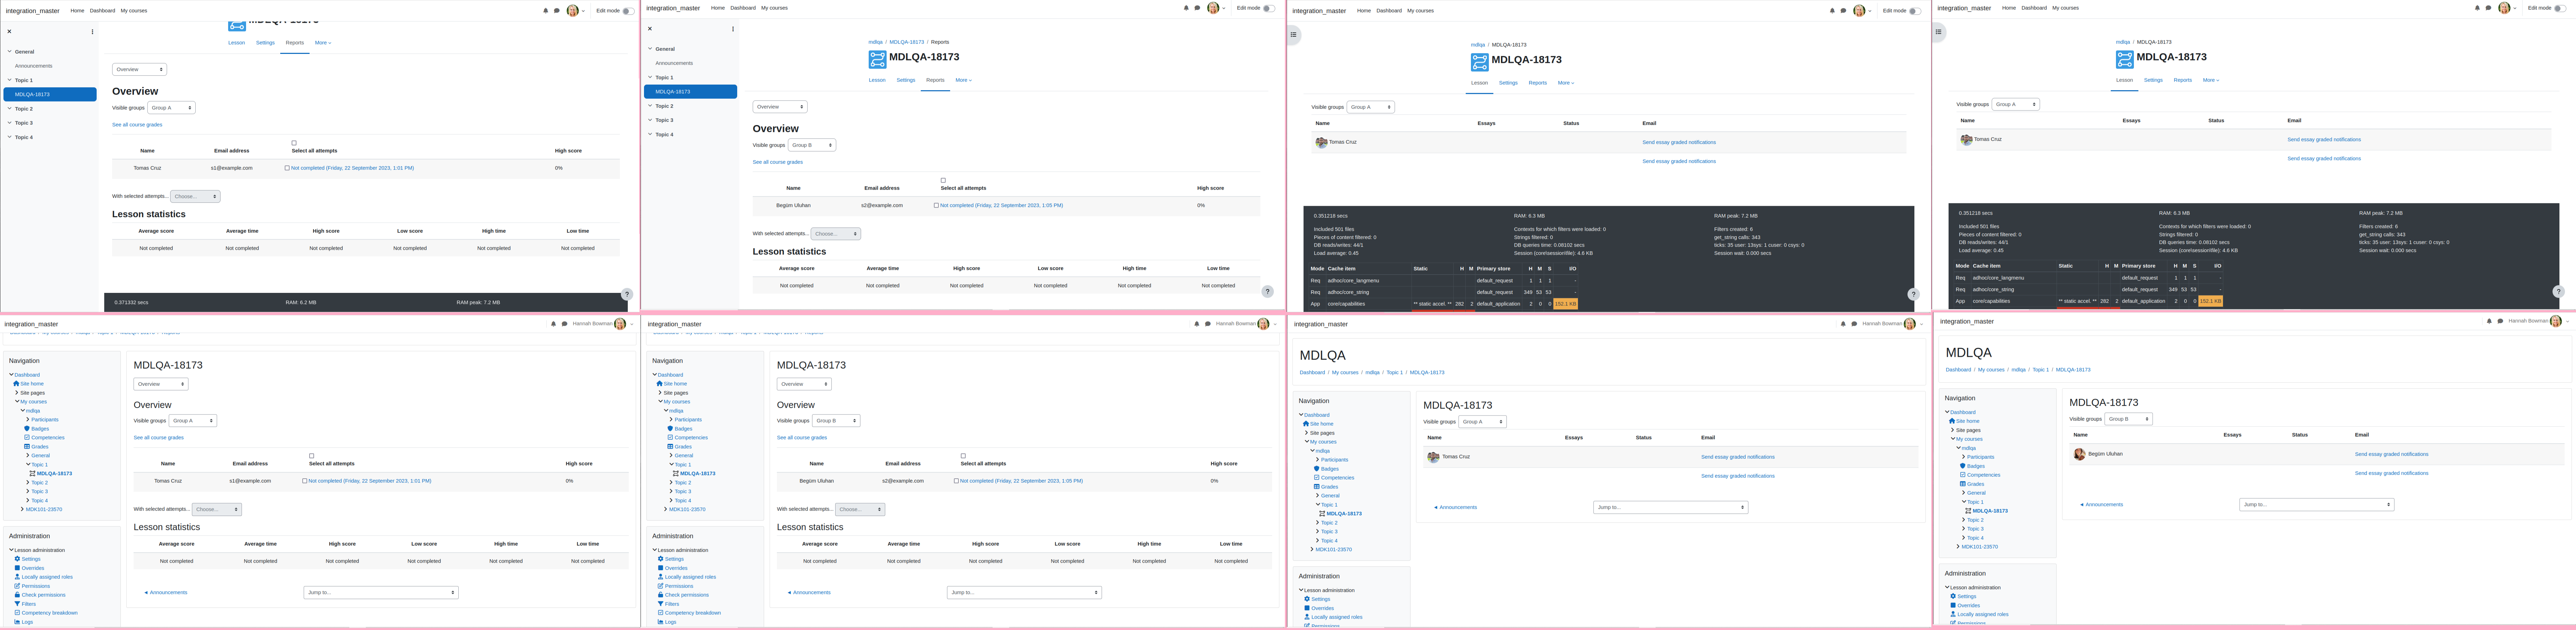The height and width of the screenshot is (630, 2576).
Task: Open Lesson tab above Edit-mode s1@example.com report
Action: (236, 43)
